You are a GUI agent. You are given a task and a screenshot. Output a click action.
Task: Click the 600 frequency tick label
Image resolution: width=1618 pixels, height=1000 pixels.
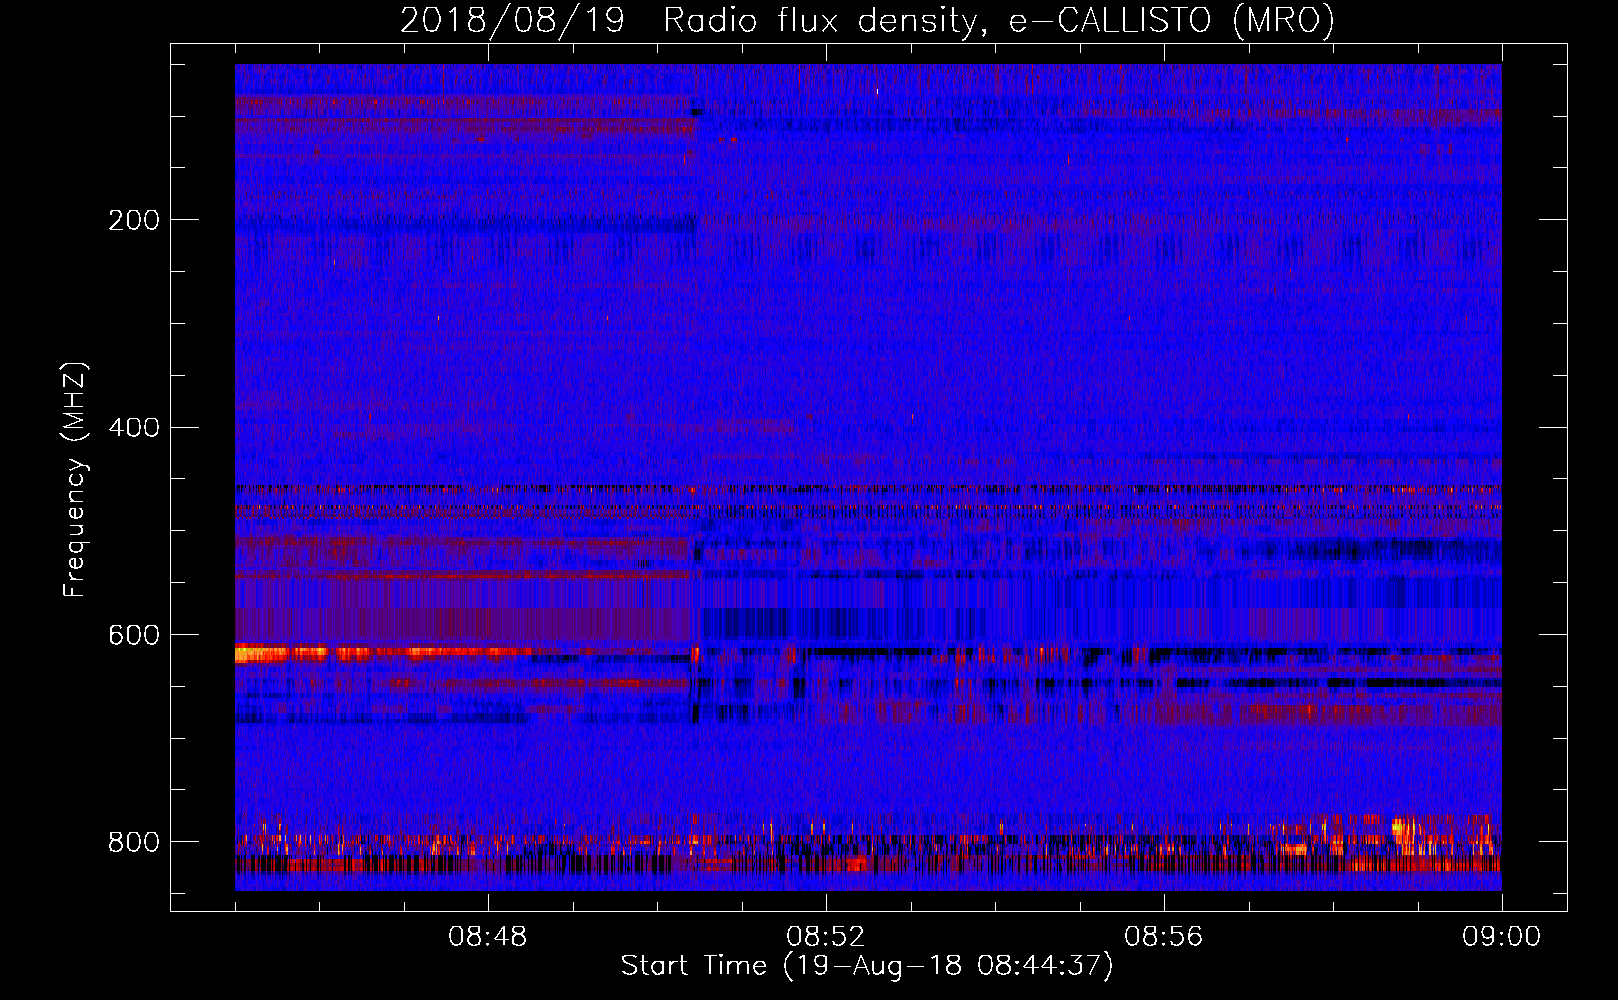[134, 636]
